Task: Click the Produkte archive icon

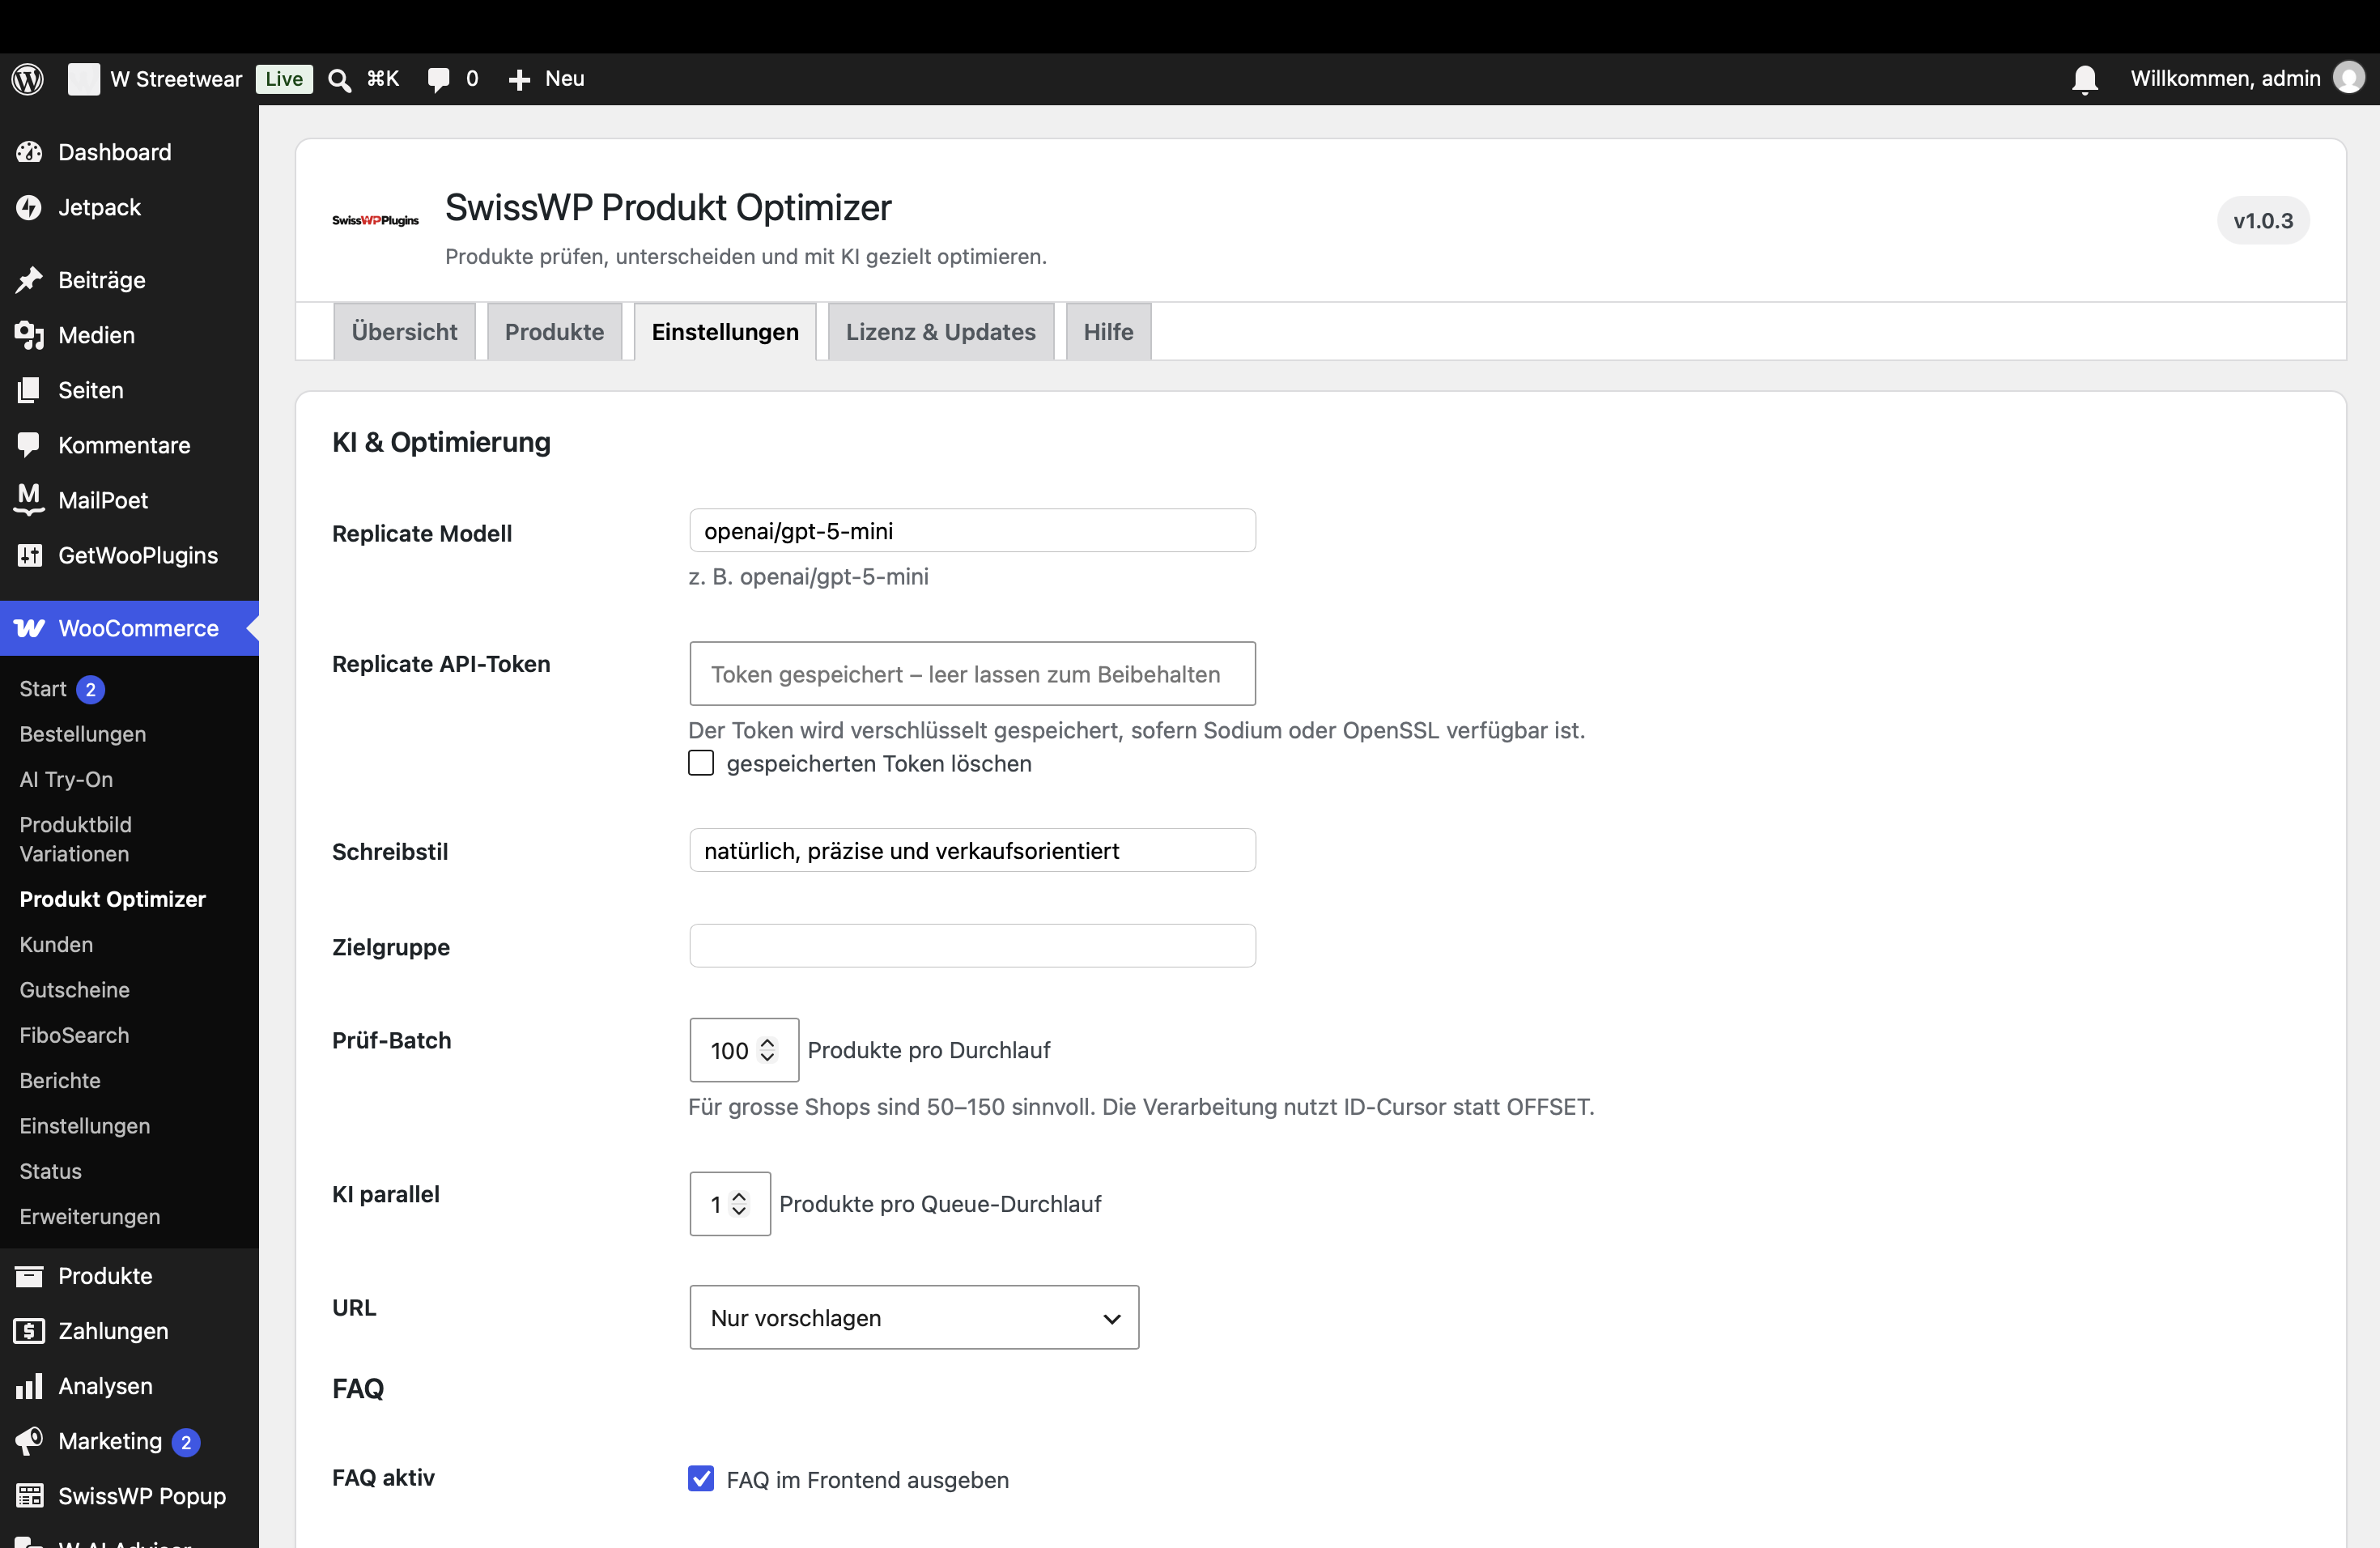Action: [29, 1276]
